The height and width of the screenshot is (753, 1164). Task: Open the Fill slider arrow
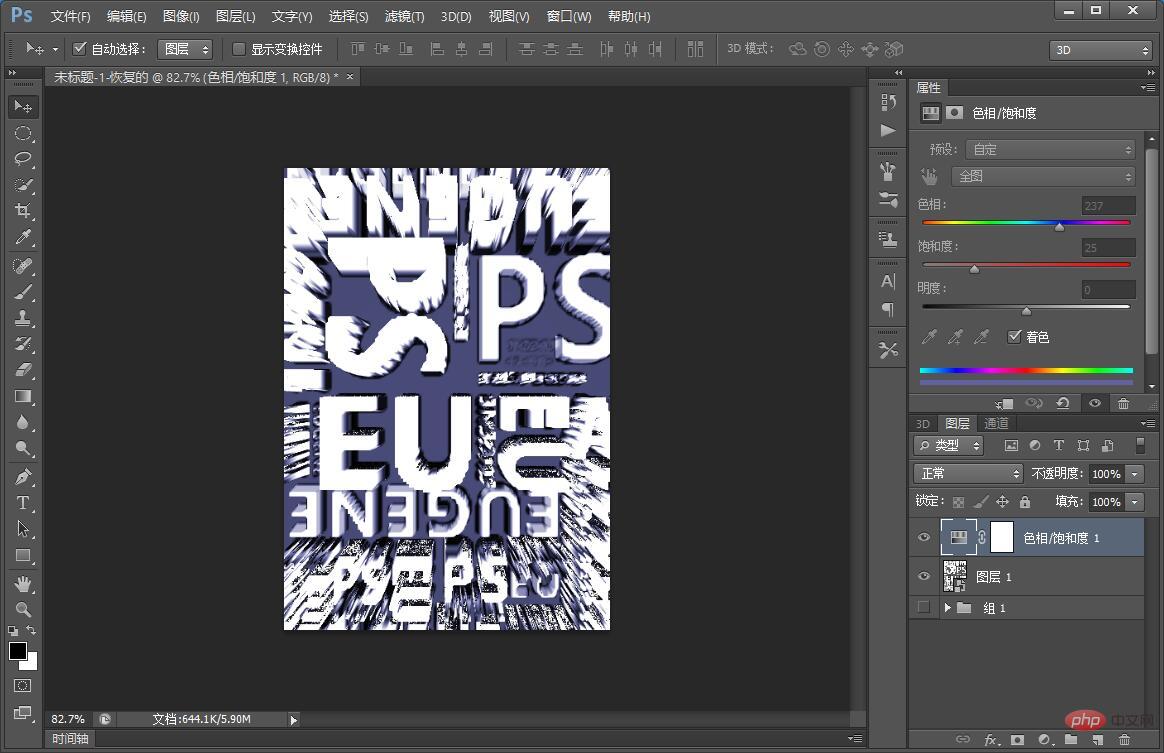click(1134, 502)
